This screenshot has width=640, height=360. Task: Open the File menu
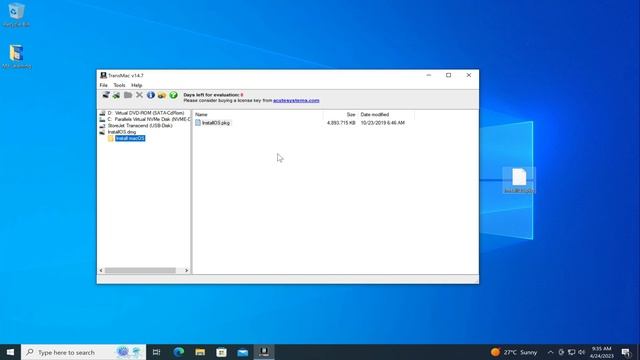(104, 85)
